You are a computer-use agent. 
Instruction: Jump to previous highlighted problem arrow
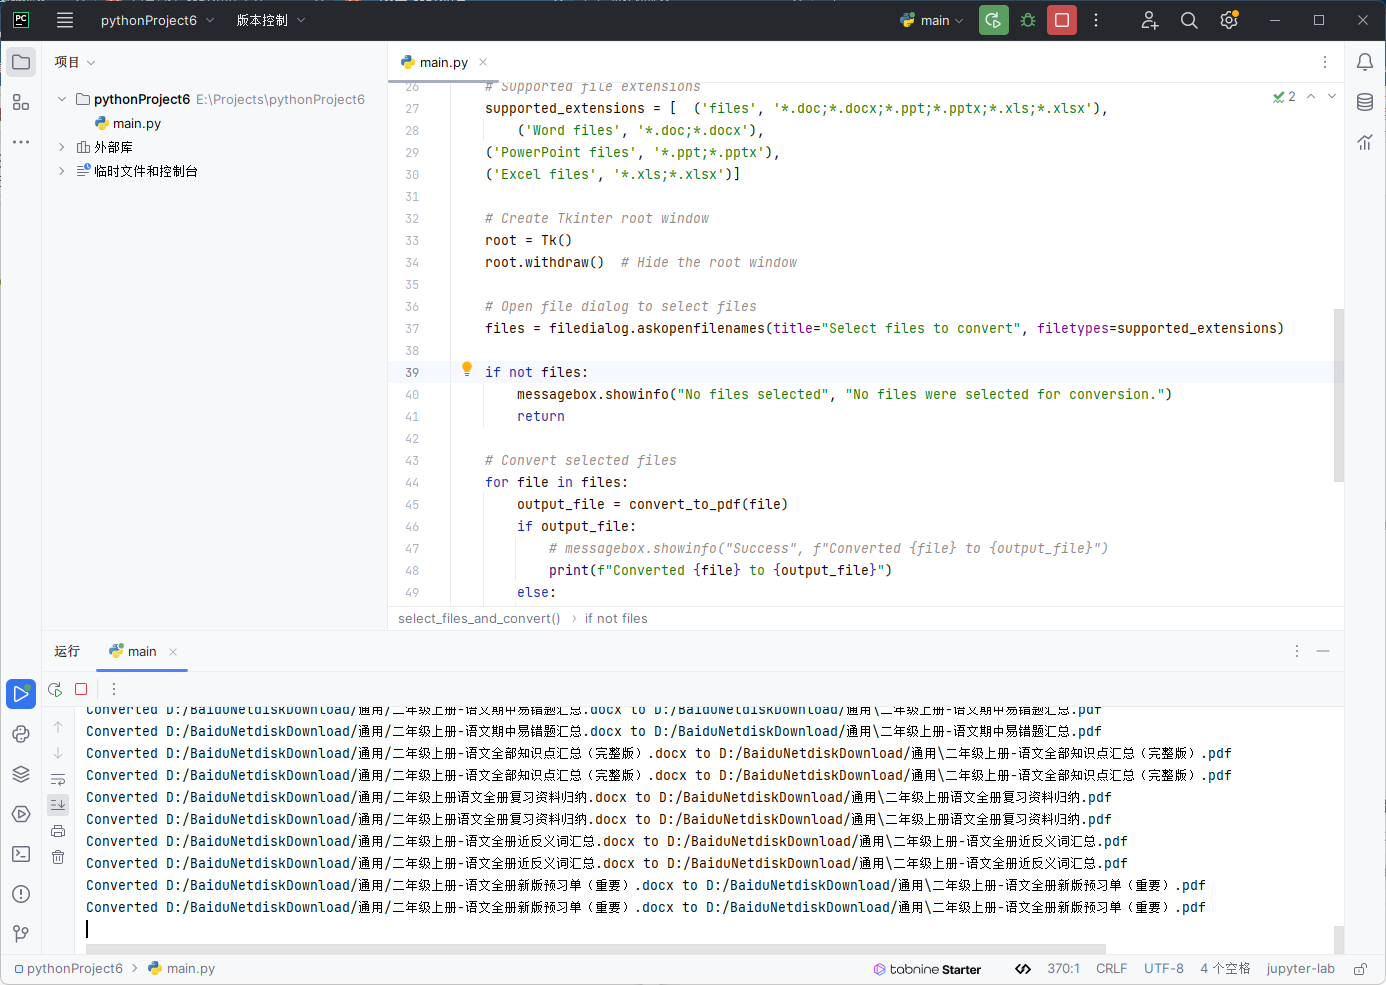tap(1311, 96)
